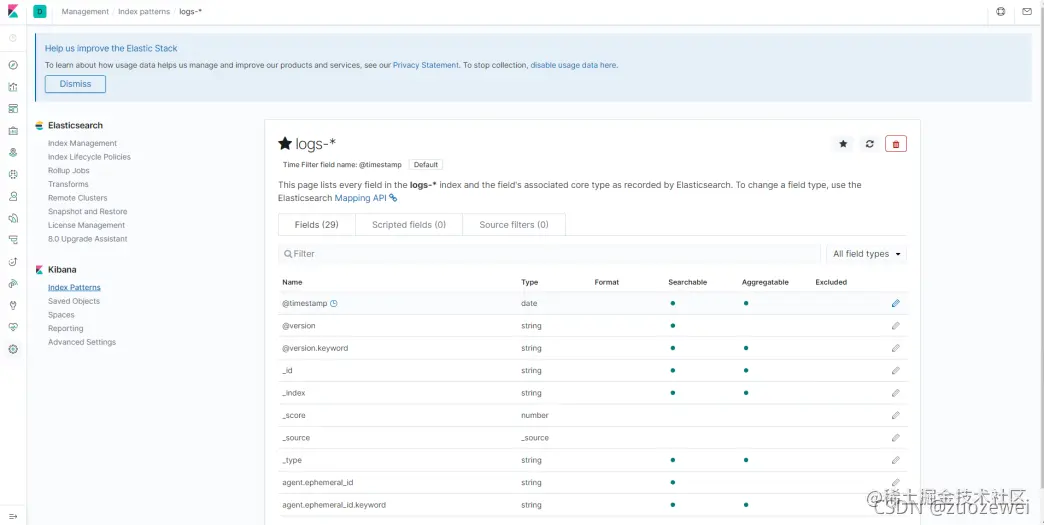Image resolution: width=1044 pixels, height=525 pixels.
Task: Open Metrics from the side navigation
Action: coord(13,196)
